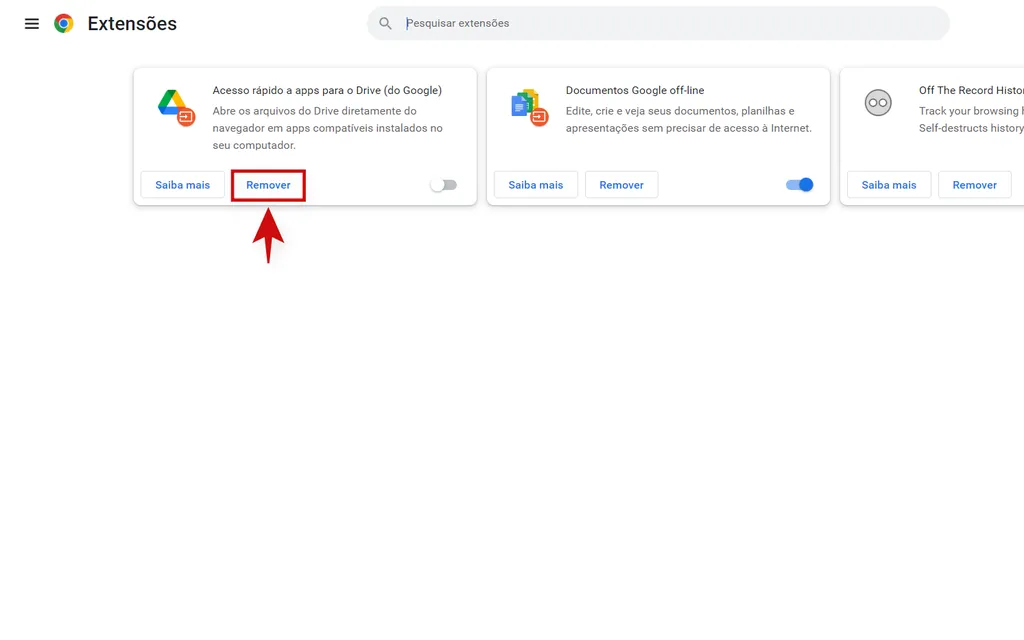1024x640 pixels.
Task: Enable the Drive quick access extension toggle
Action: 443,185
